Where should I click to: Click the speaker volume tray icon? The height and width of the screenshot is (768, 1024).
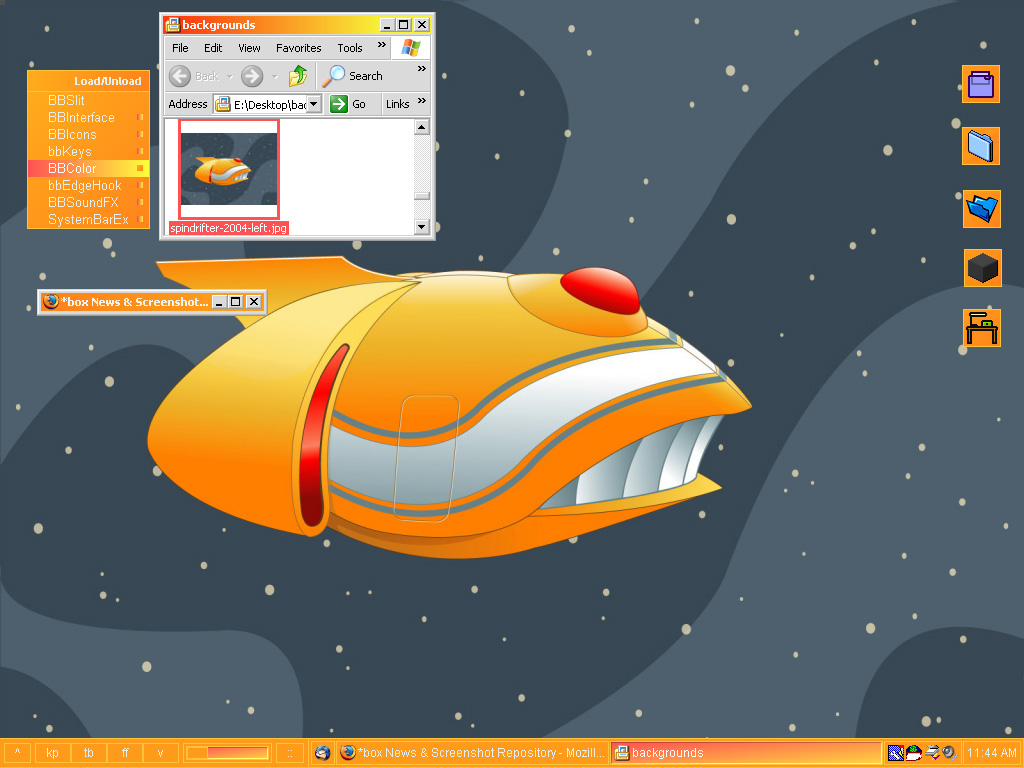(949, 753)
